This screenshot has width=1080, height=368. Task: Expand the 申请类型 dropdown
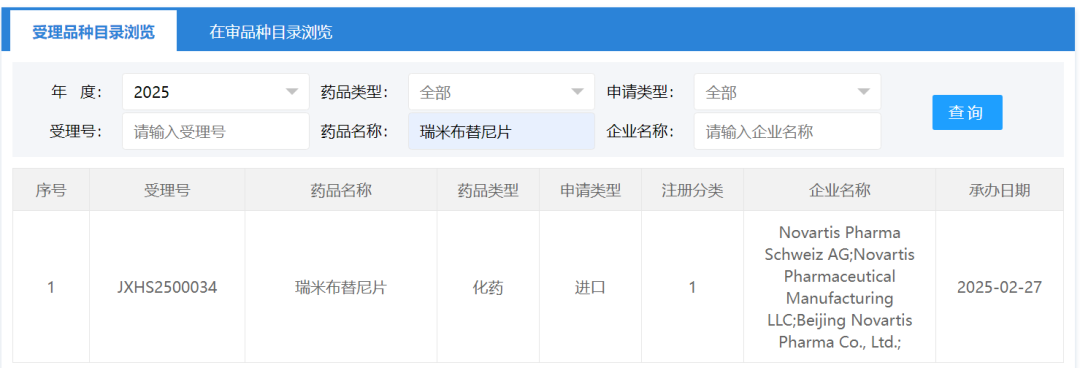[787, 92]
